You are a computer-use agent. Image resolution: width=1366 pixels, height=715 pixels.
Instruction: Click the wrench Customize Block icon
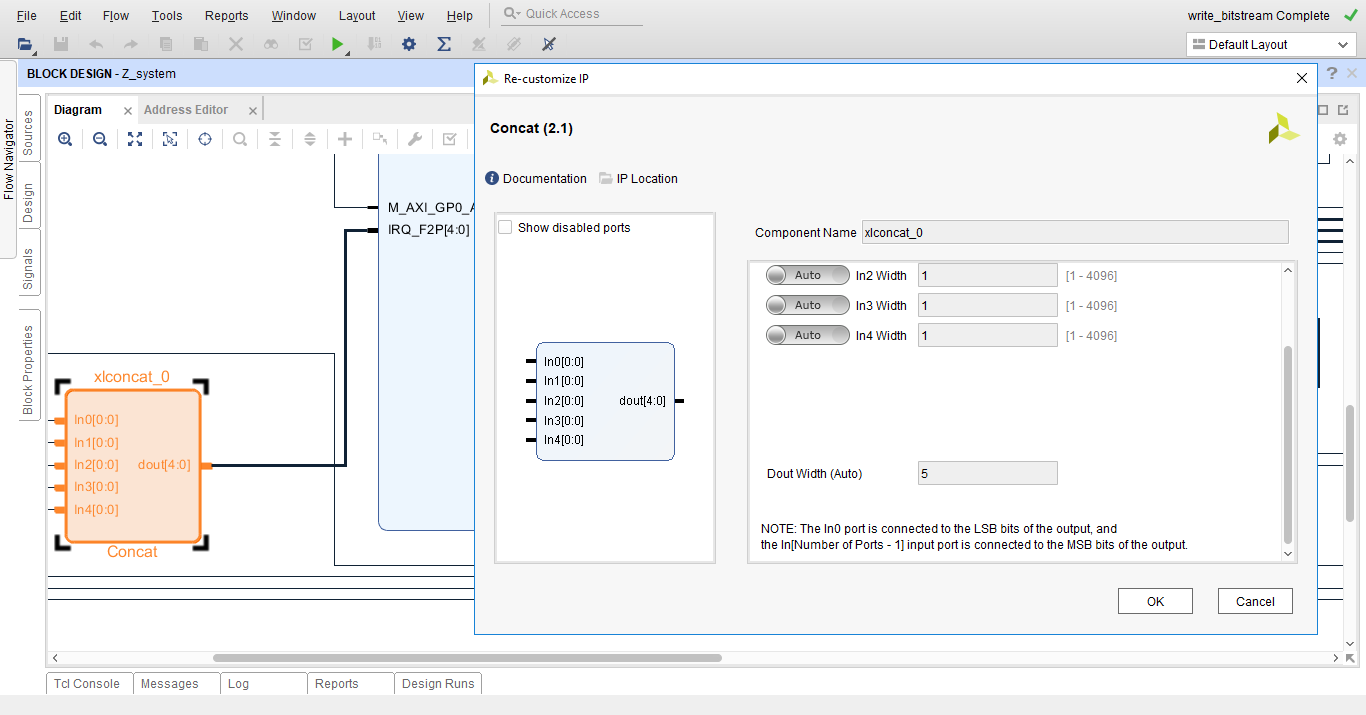pos(415,139)
